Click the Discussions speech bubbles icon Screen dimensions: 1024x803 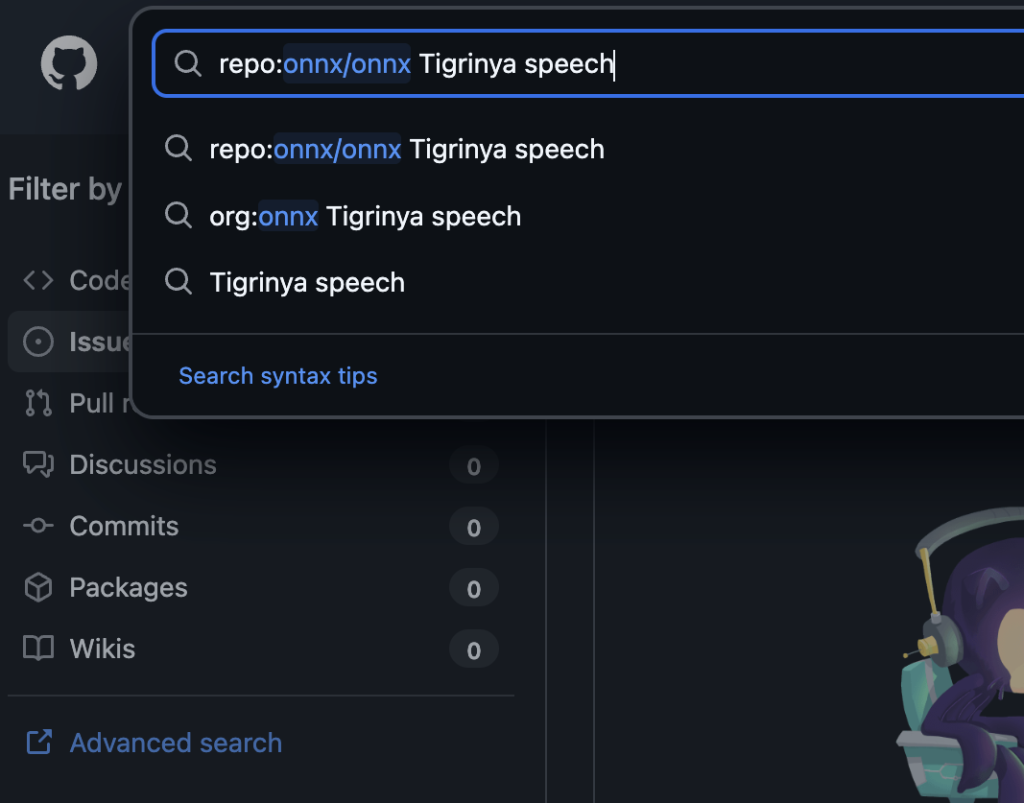(38, 465)
